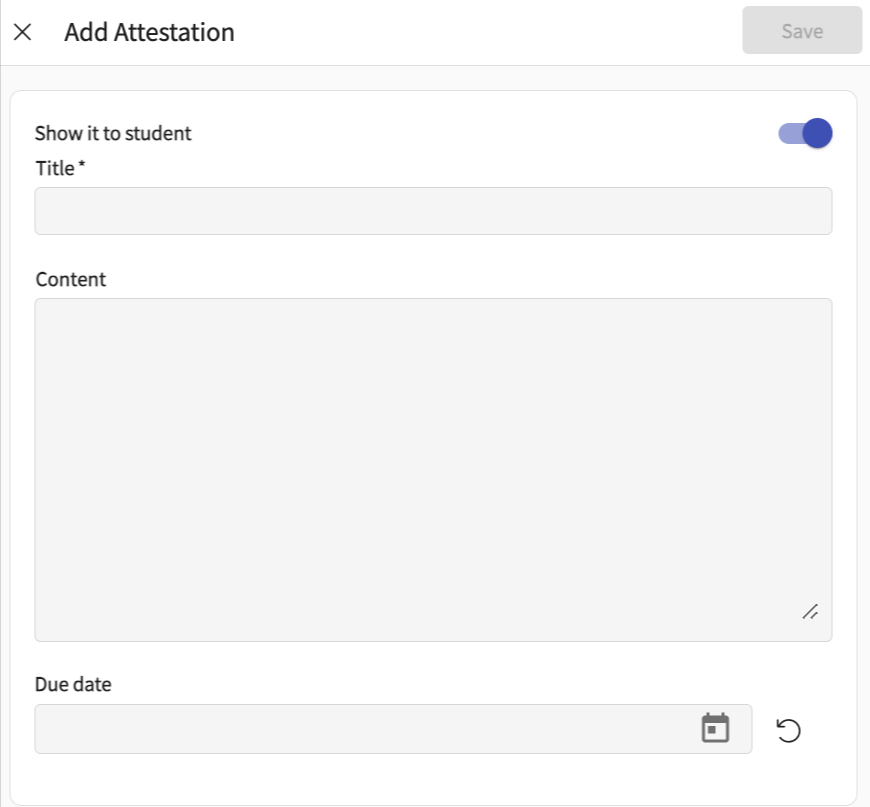Viewport: 870px width, 807px height.
Task: Click inside the Content text area
Action: pos(433,470)
